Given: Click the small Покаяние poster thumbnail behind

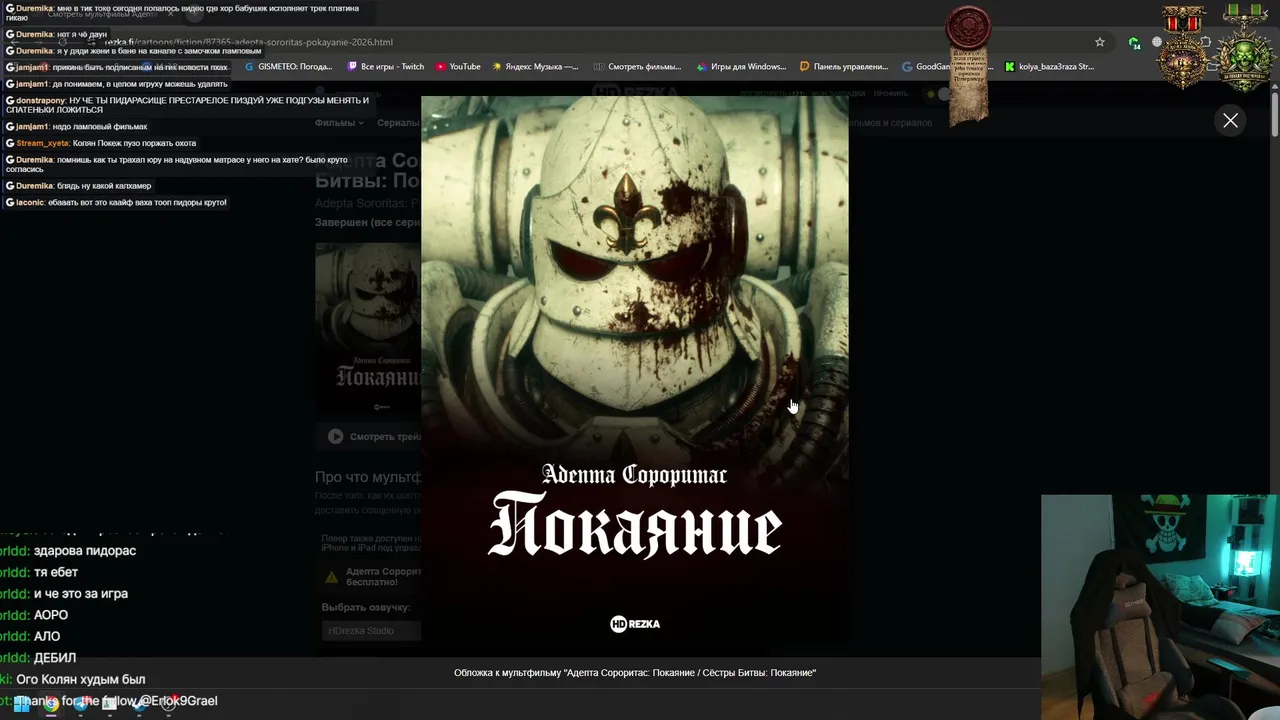Looking at the screenshot, I should tap(368, 328).
